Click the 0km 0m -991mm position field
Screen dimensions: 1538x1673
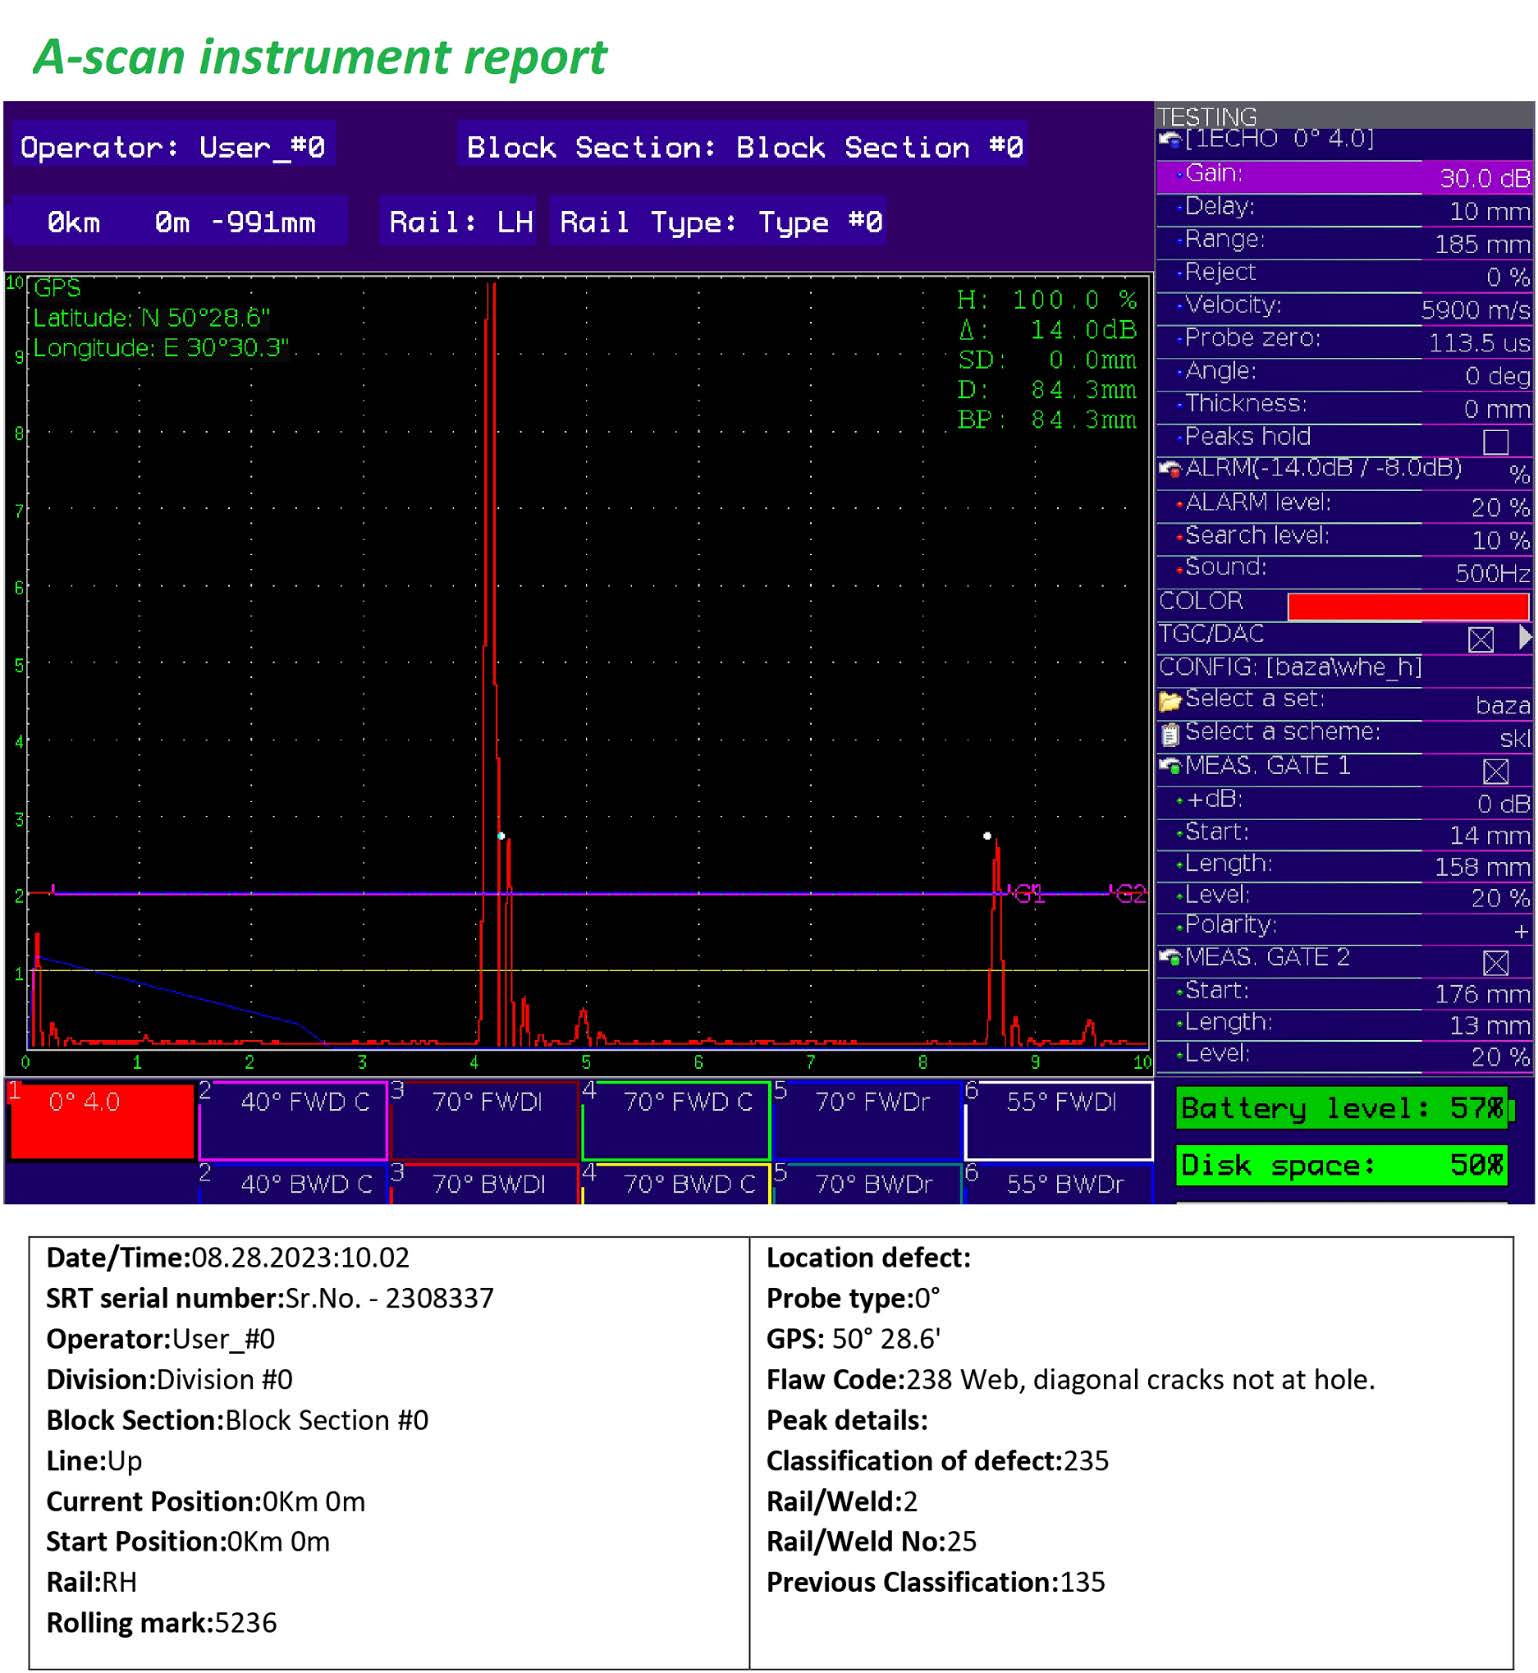(x=181, y=222)
